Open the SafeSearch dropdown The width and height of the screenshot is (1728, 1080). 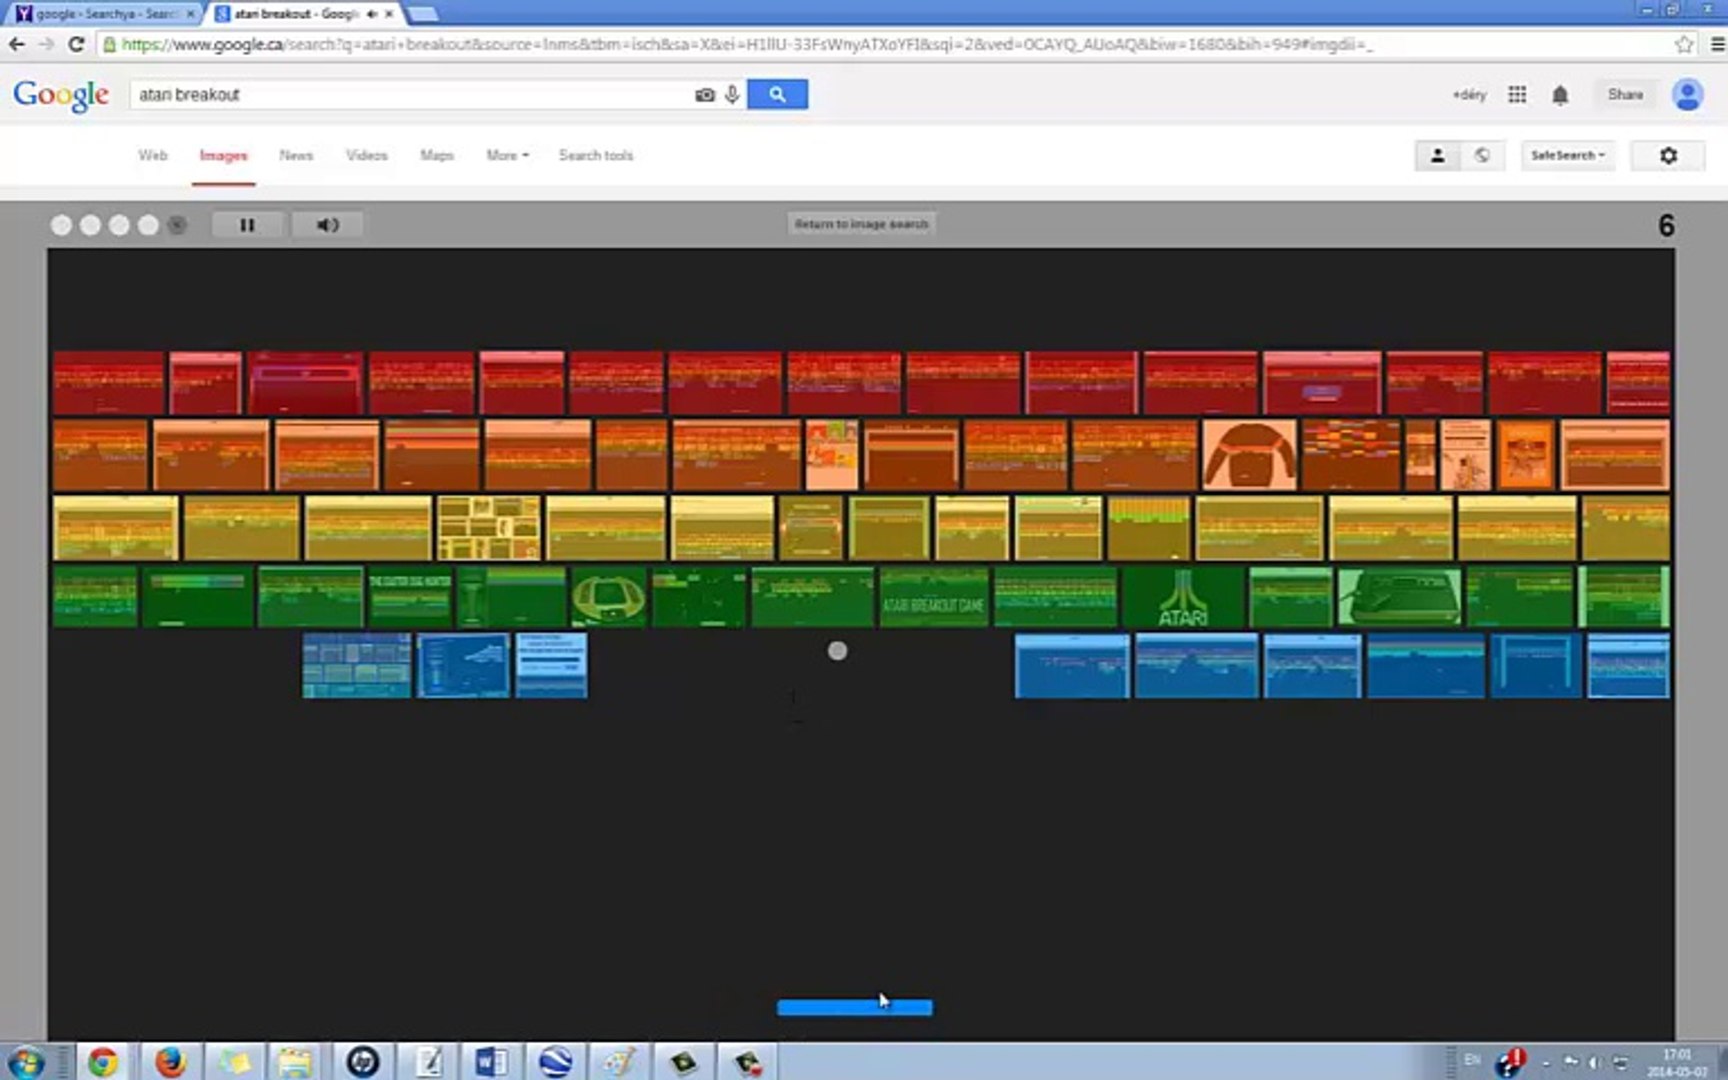tap(1567, 155)
